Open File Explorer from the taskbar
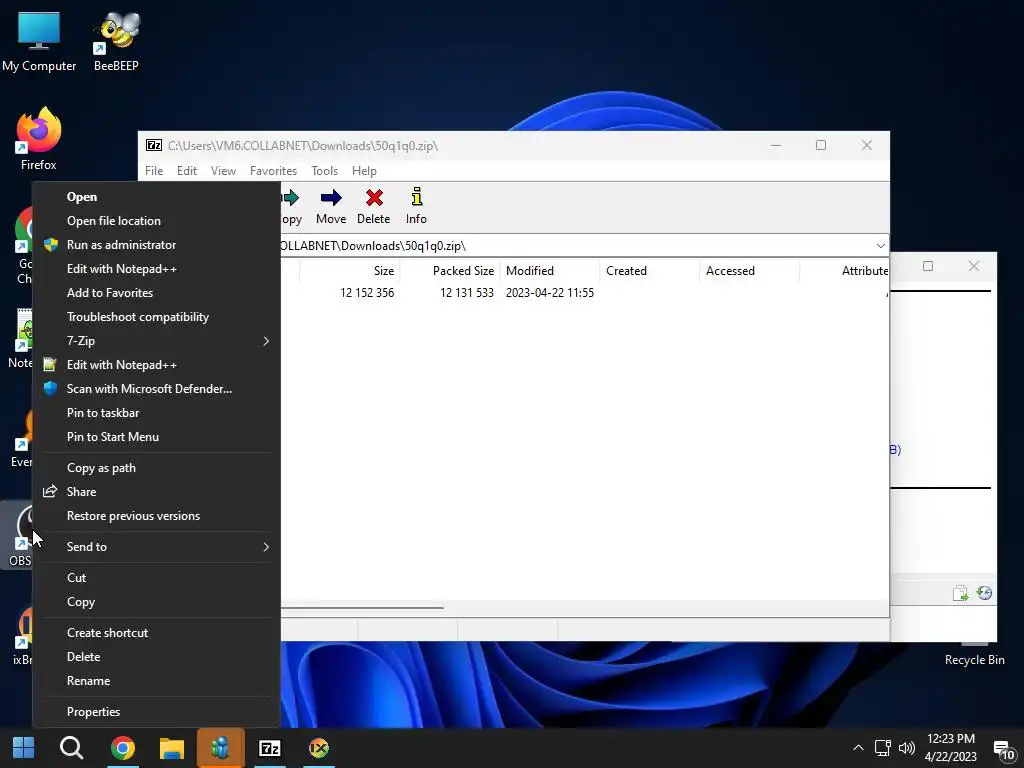 [x=172, y=748]
